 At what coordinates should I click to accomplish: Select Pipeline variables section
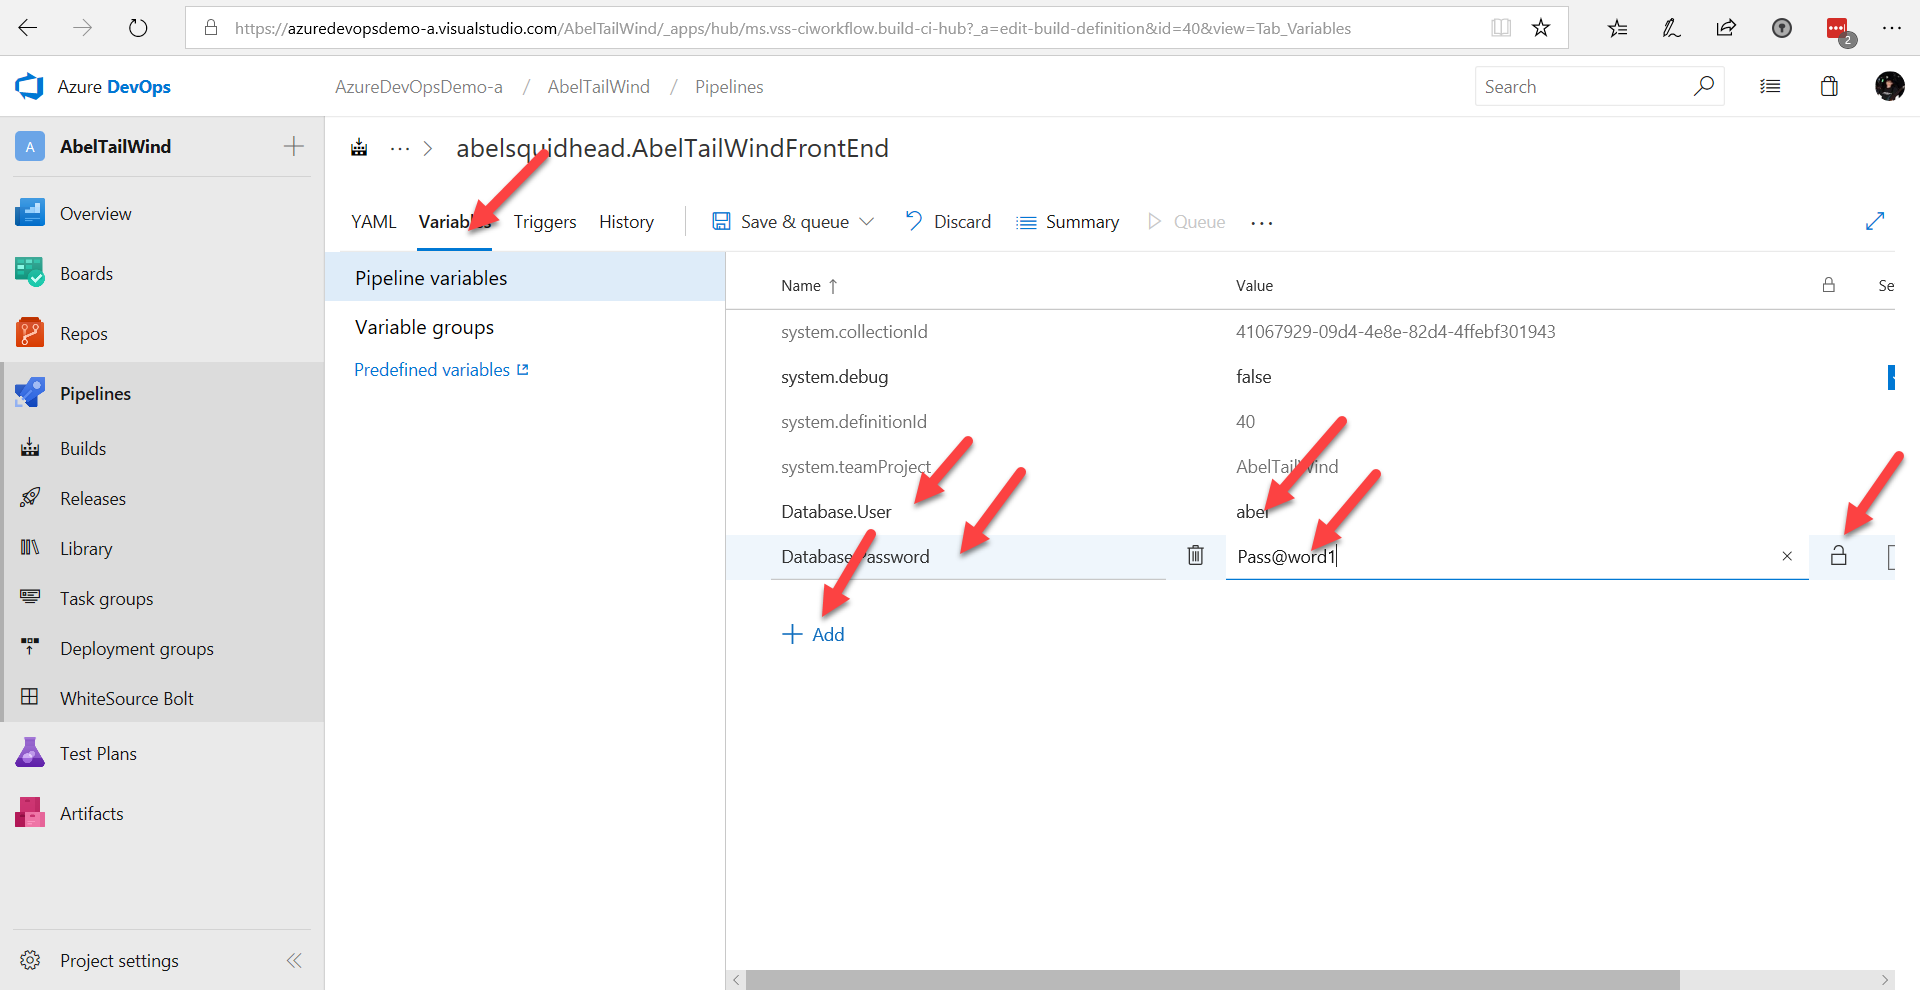(525, 277)
